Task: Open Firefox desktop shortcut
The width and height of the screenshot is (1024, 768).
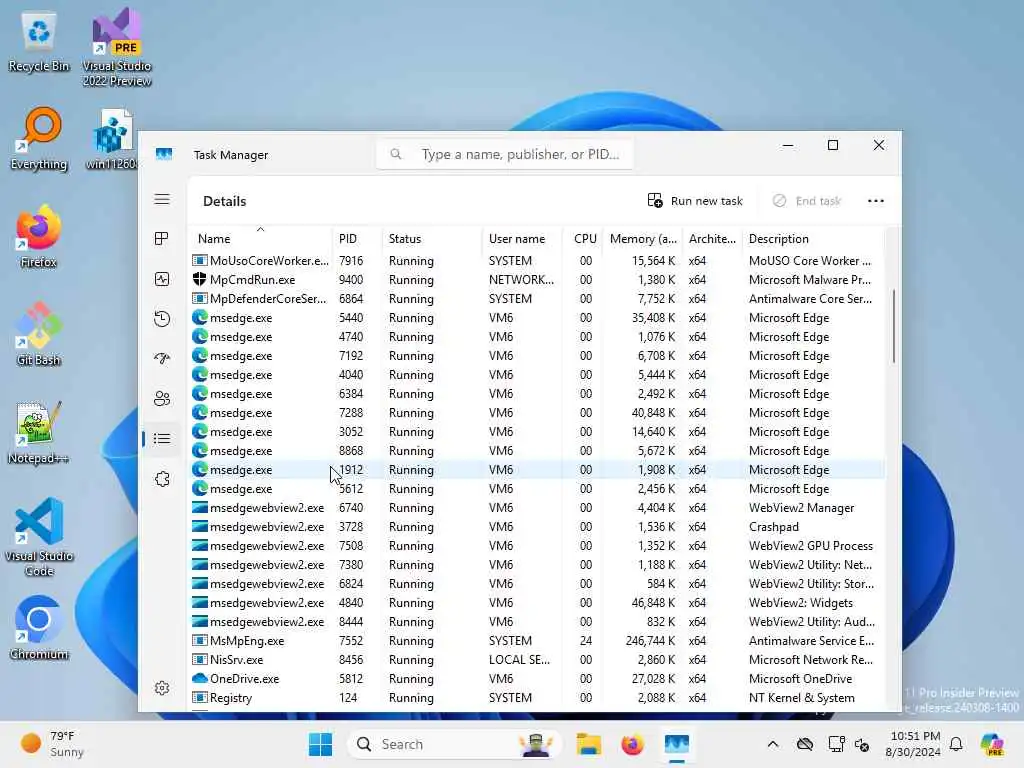Action: [39, 236]
